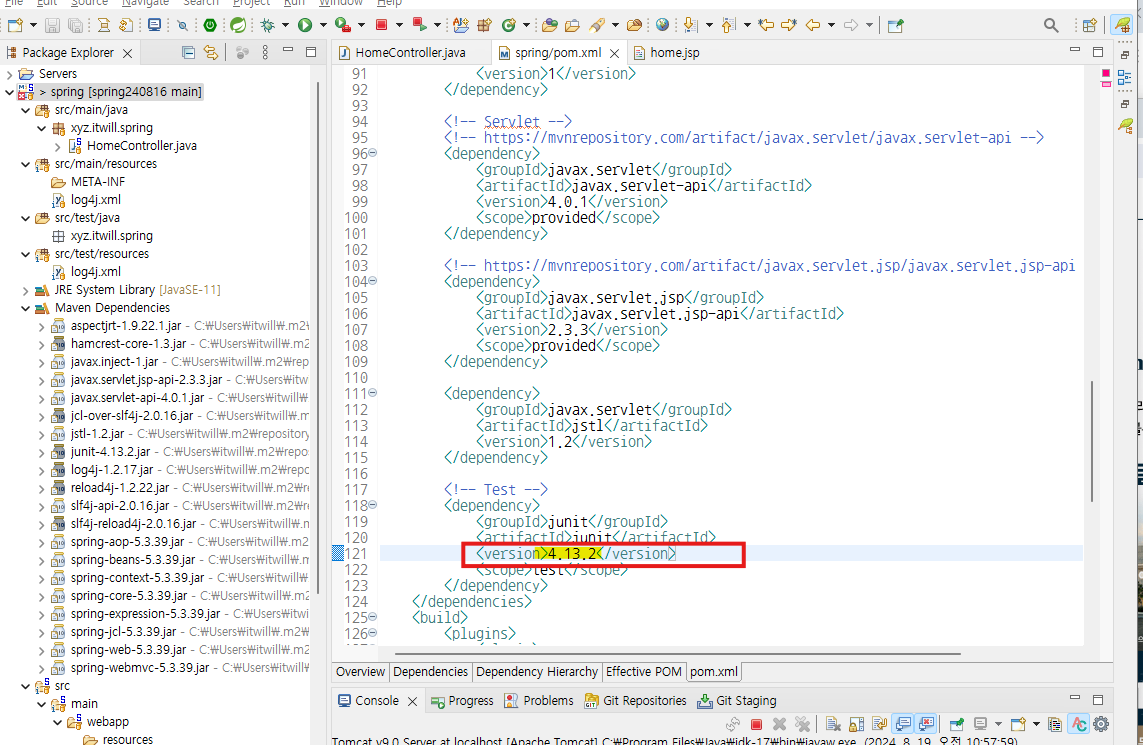Viewport: 1143px width, 745px height.
Task: Toggle Show Console on error output change
Action: pos(927,724)
